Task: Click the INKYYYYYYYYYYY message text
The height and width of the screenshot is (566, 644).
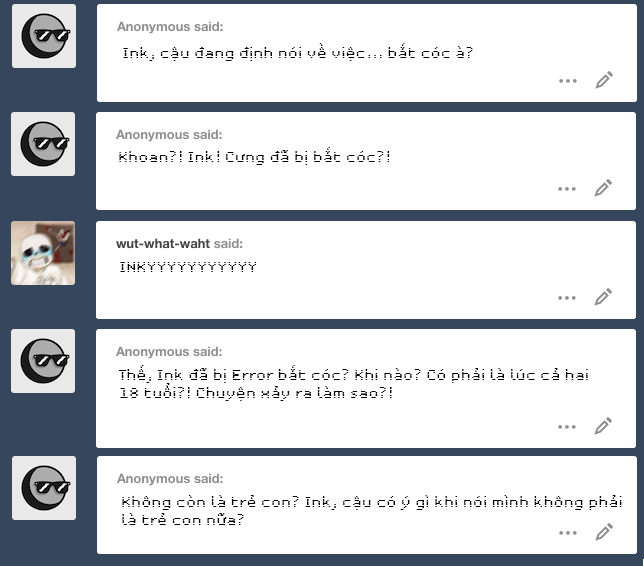Action: [x=188, y=267]
